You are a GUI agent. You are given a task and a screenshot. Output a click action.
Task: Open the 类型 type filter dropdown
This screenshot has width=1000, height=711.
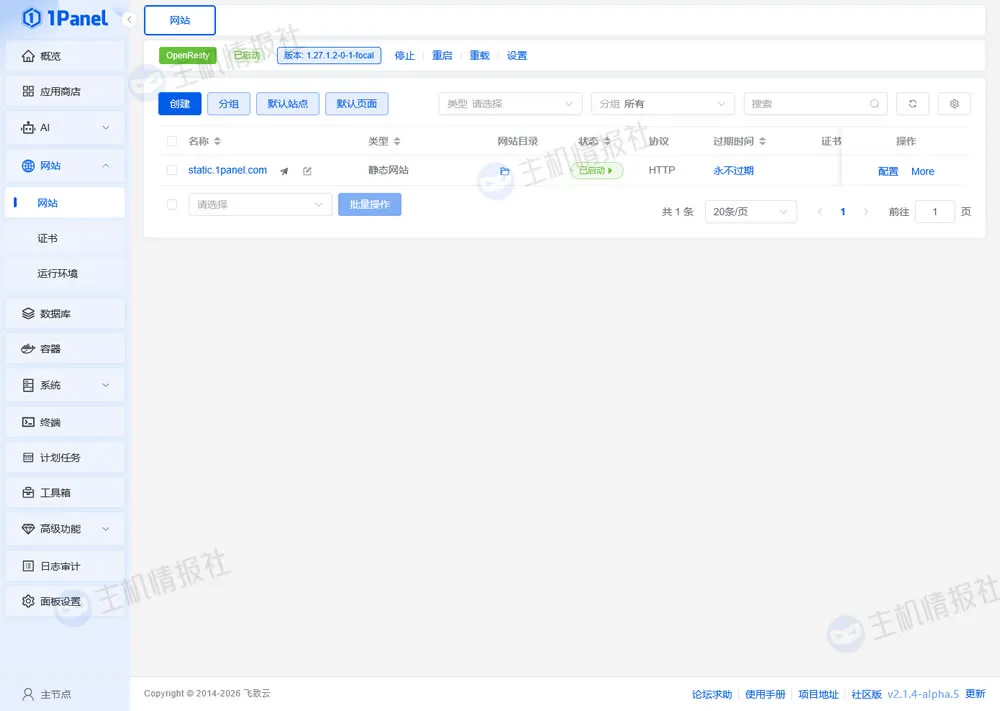pos(510,104)
